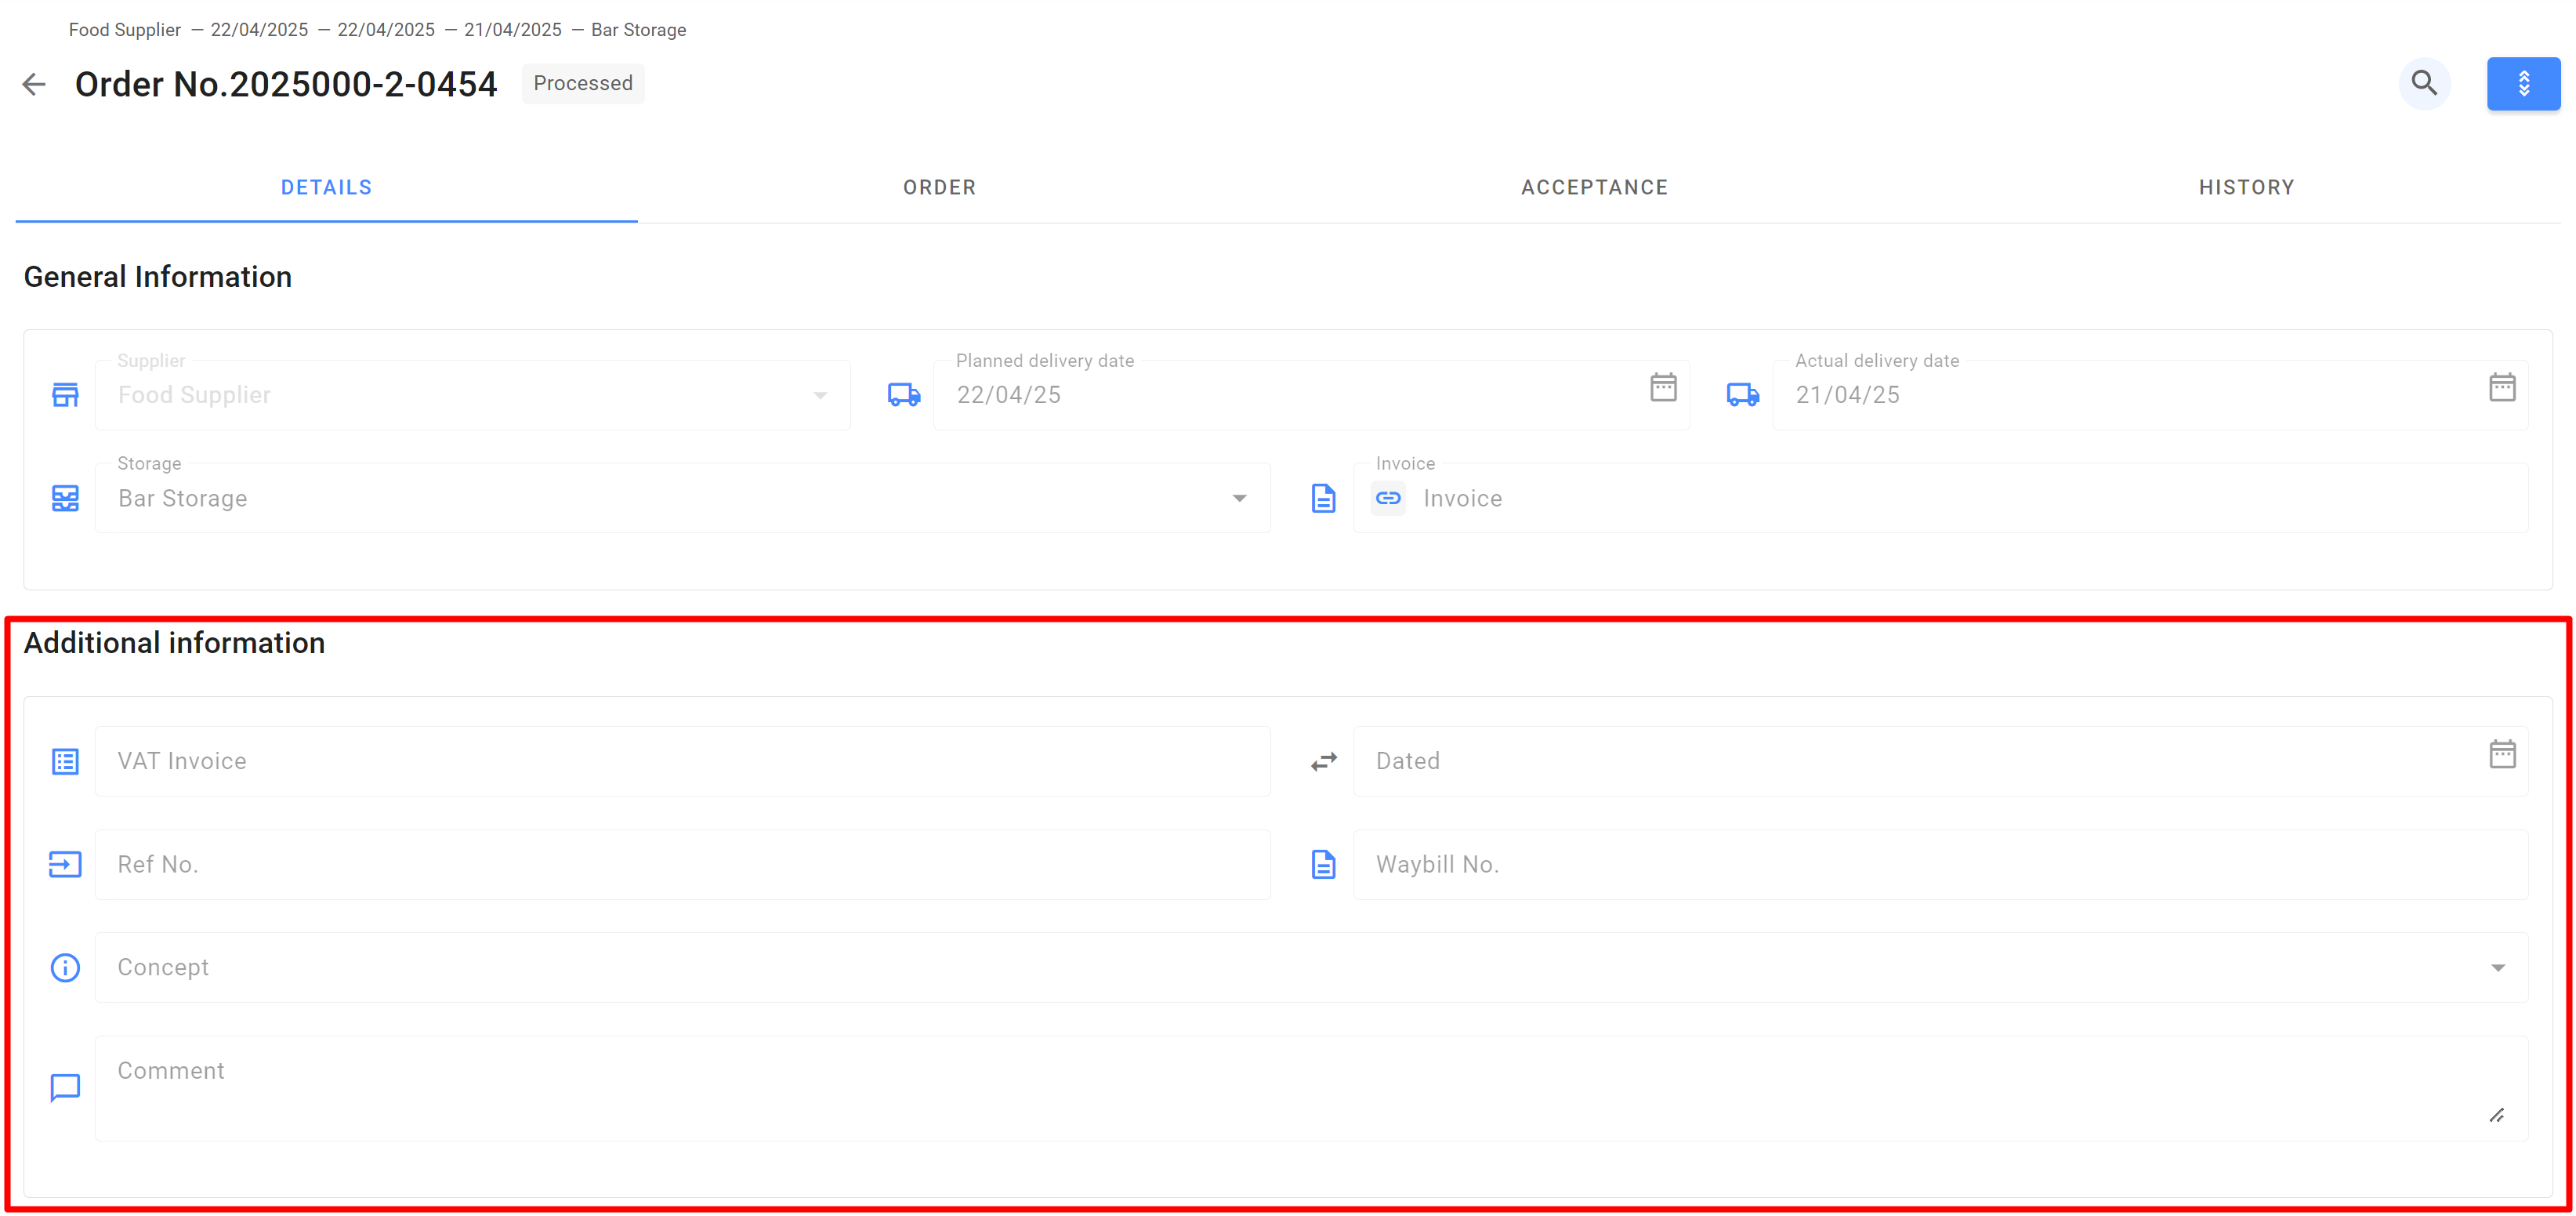Click into the VAT Invoice field

[x=682, y=761]
